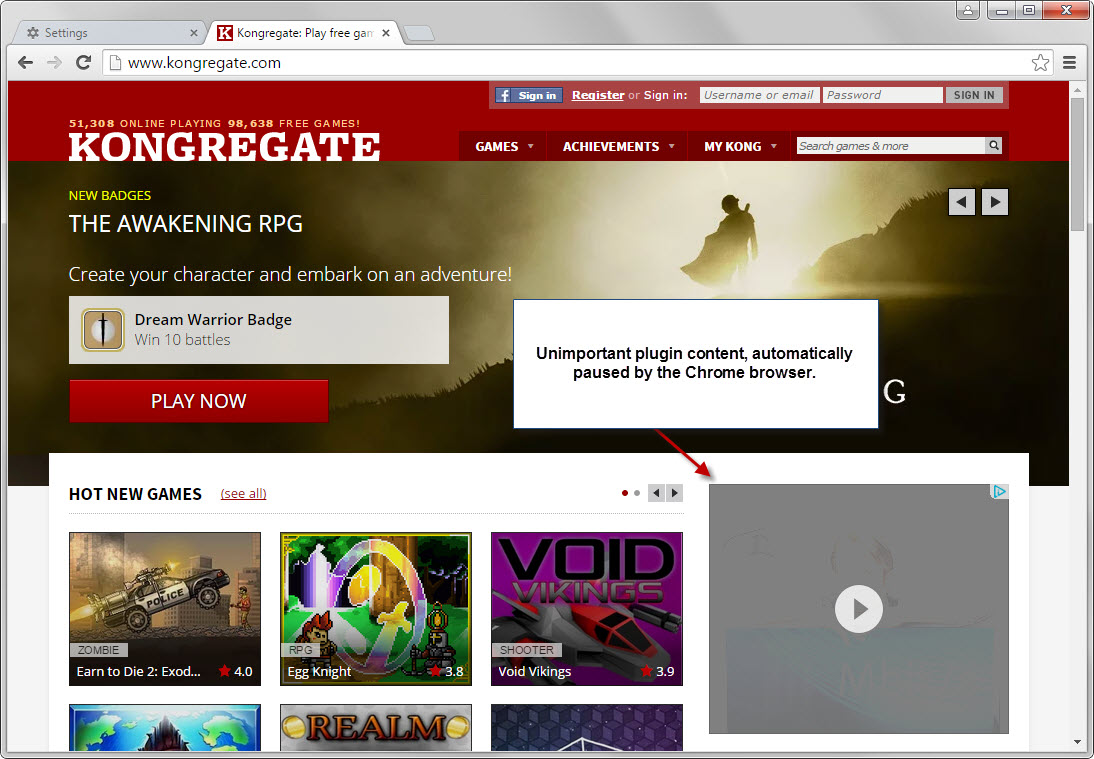This screenshot has height=759, width=1094.
Task: Click the RPG category tag on Egg Knight
Action: (x=301, y=650)
